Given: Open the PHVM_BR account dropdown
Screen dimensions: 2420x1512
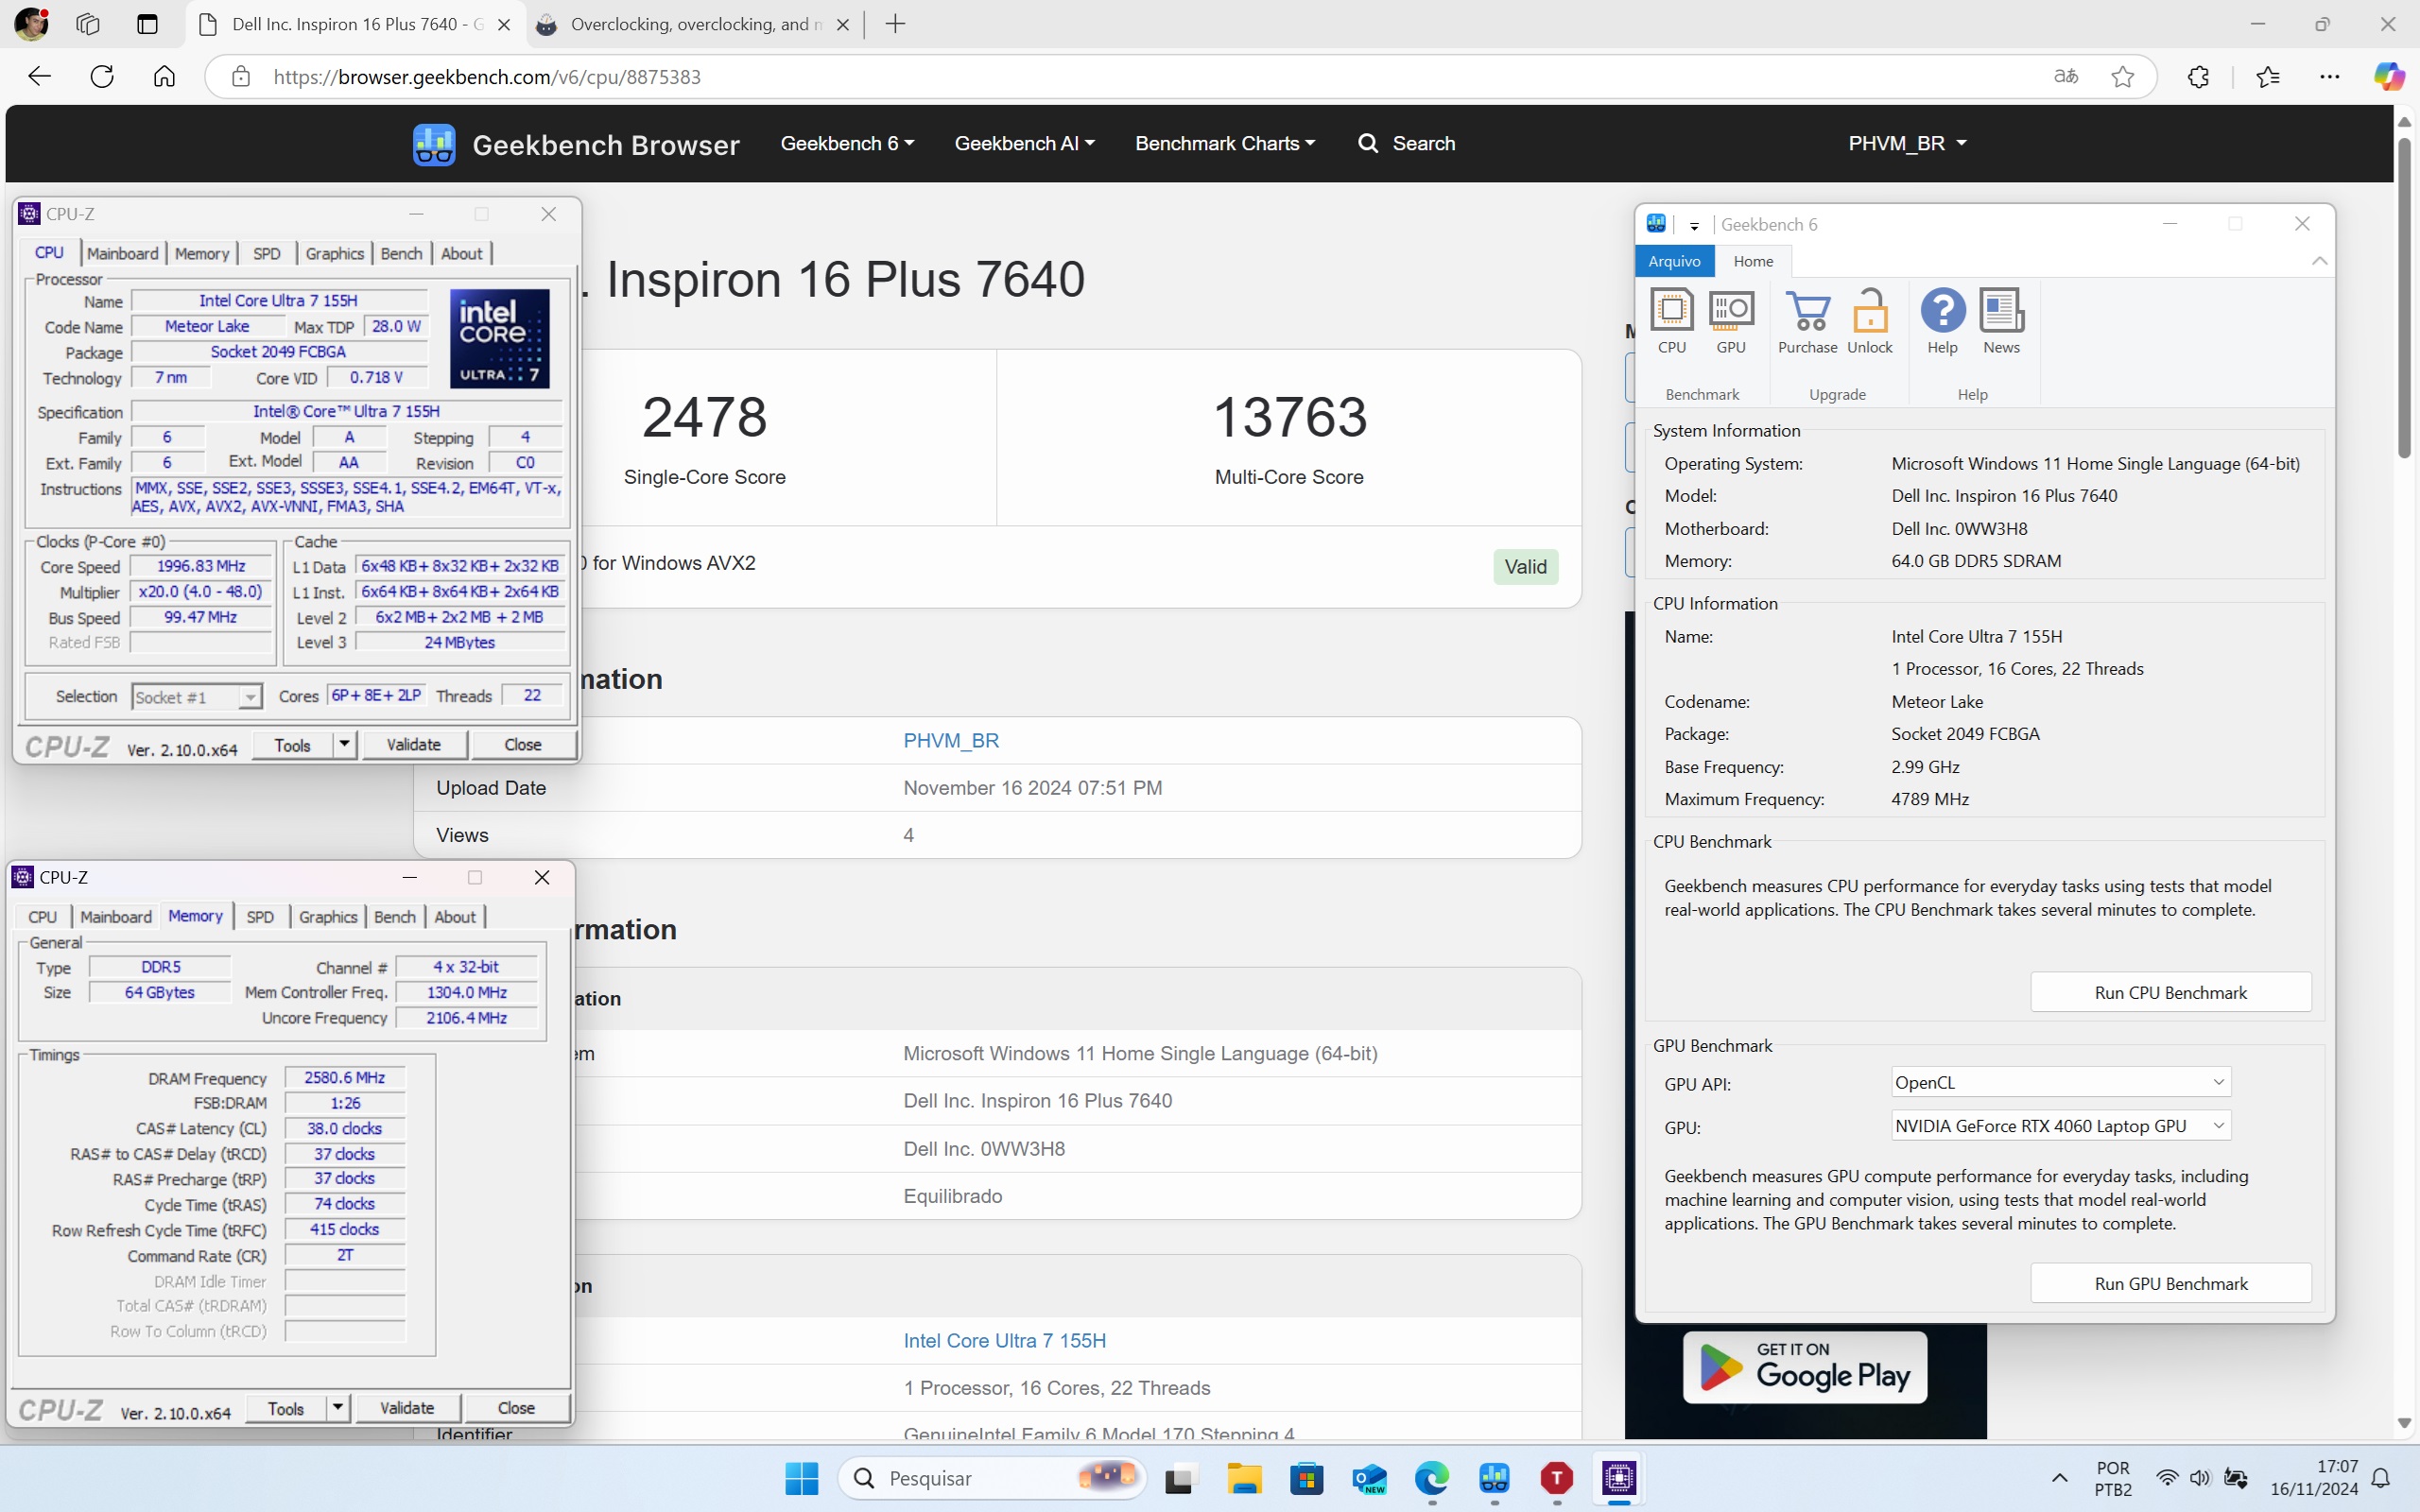Looking at the screenshot, I should point(1907,143).
